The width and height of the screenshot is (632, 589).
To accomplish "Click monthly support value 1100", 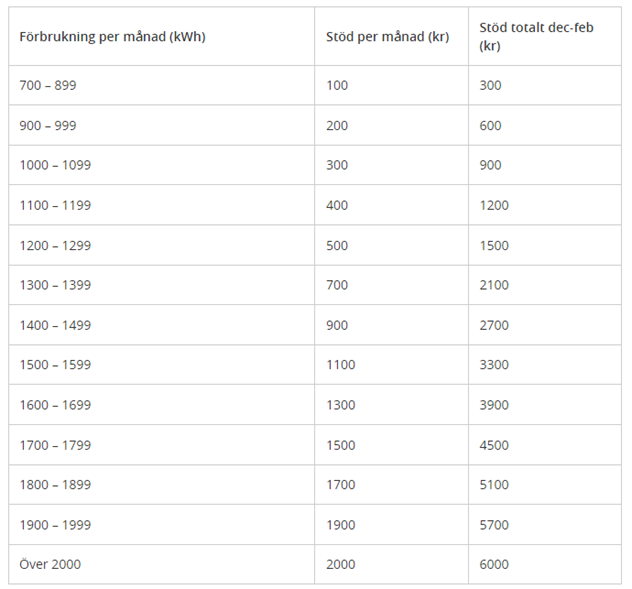I will (341, 365).
